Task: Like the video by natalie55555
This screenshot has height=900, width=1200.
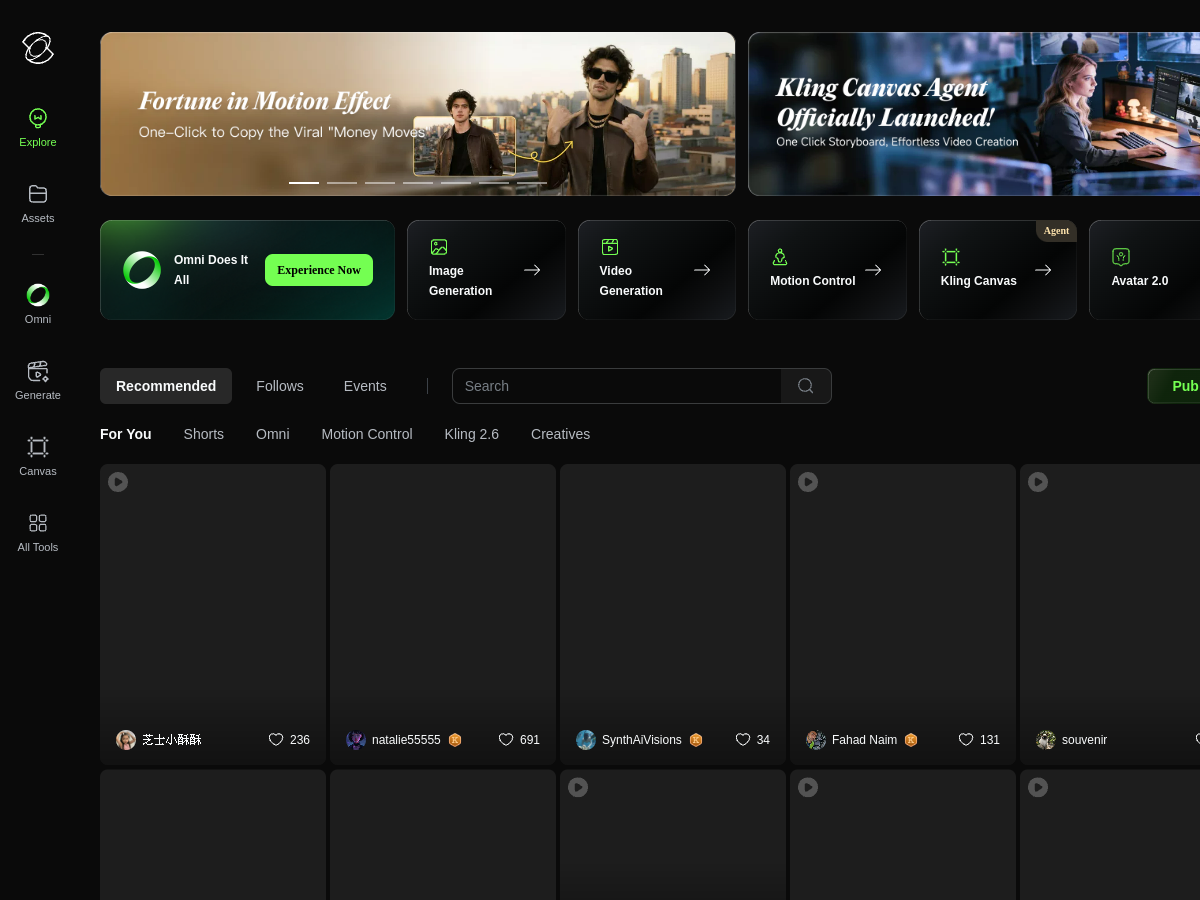Action: click(x=506, y=740)
